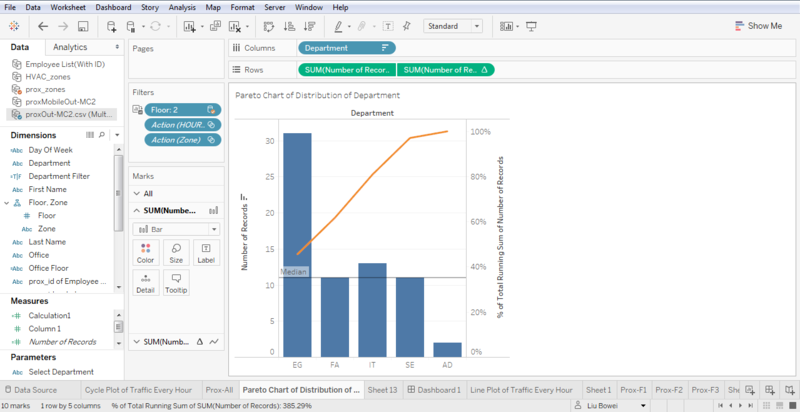Collapse the first SUM(Numbe... bar marks section
Viewport: 800px width, 412px height.
136,211
